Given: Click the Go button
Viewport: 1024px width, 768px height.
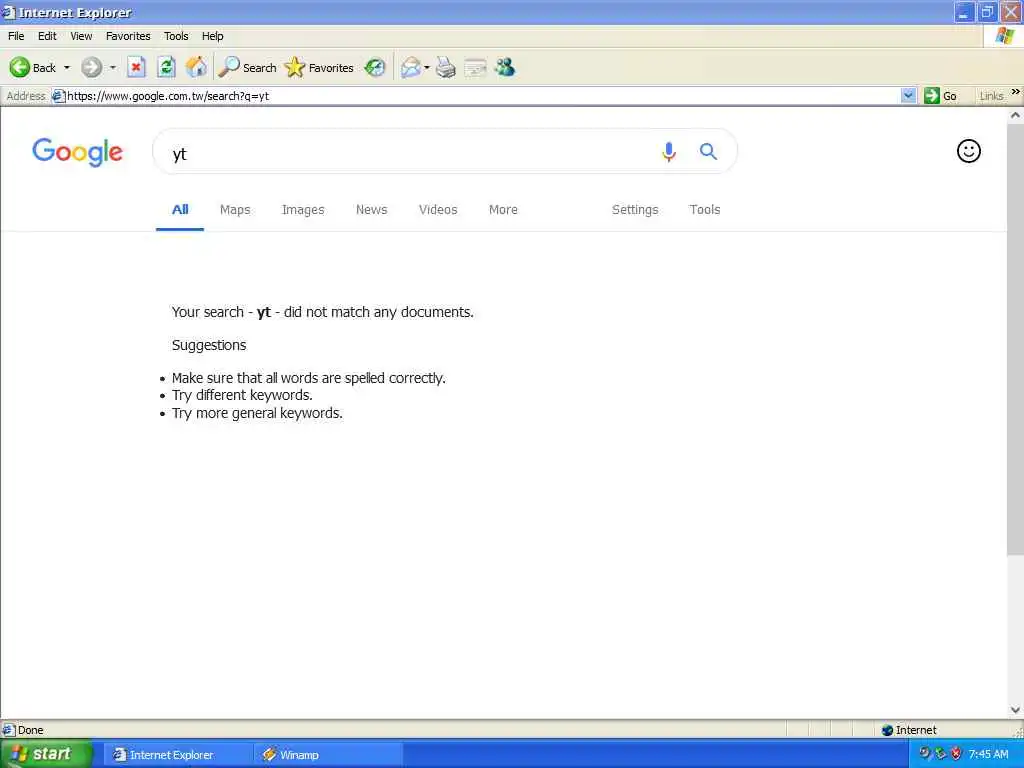Looking at the screenshot, I should coord(940,96).
